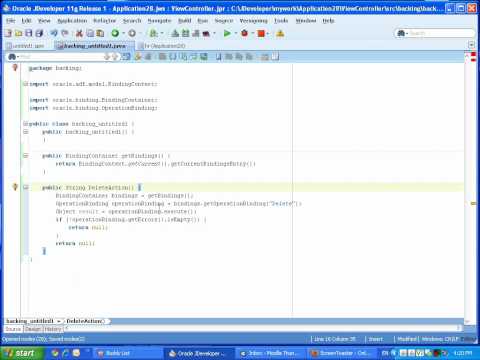Collapse the getBindings method fold
The width and height of the screenshot is (480, 360).
(25, 156)
